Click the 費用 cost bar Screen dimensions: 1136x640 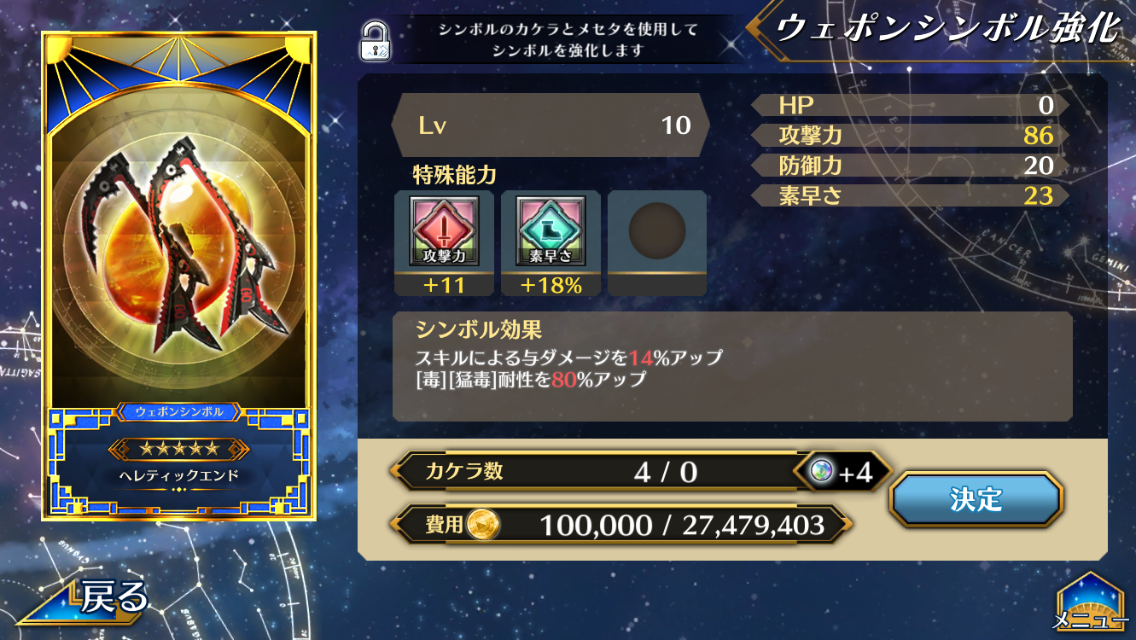[621, 524]
